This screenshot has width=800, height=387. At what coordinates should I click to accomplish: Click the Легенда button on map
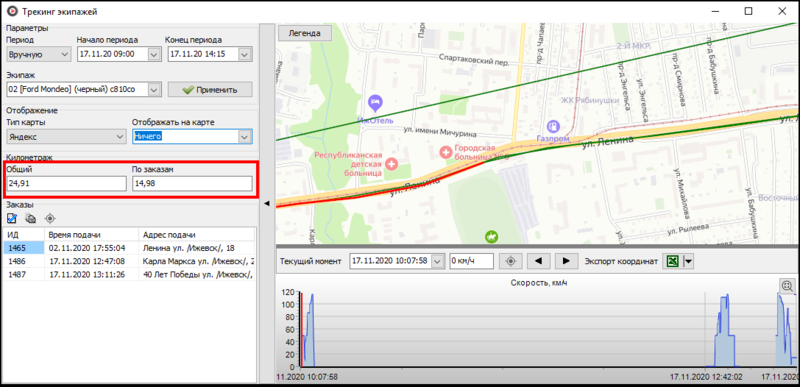(x=305, y=33)
